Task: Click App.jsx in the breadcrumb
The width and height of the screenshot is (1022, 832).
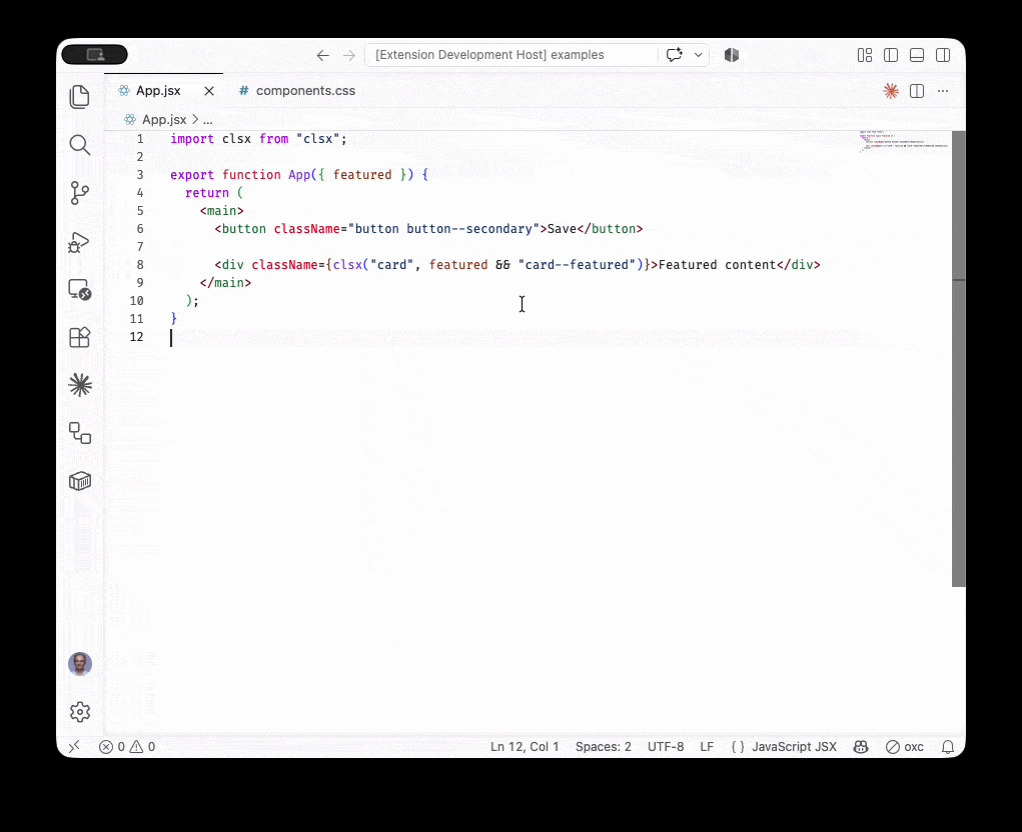Action: pyautogui.click(x=164, y=119)
